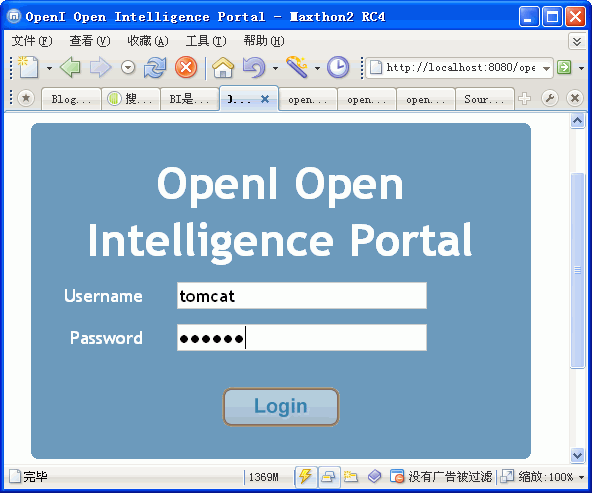Click the Undo closed tab icon
The height and width of the screenshot is (493, 592).
pos(254,68)
